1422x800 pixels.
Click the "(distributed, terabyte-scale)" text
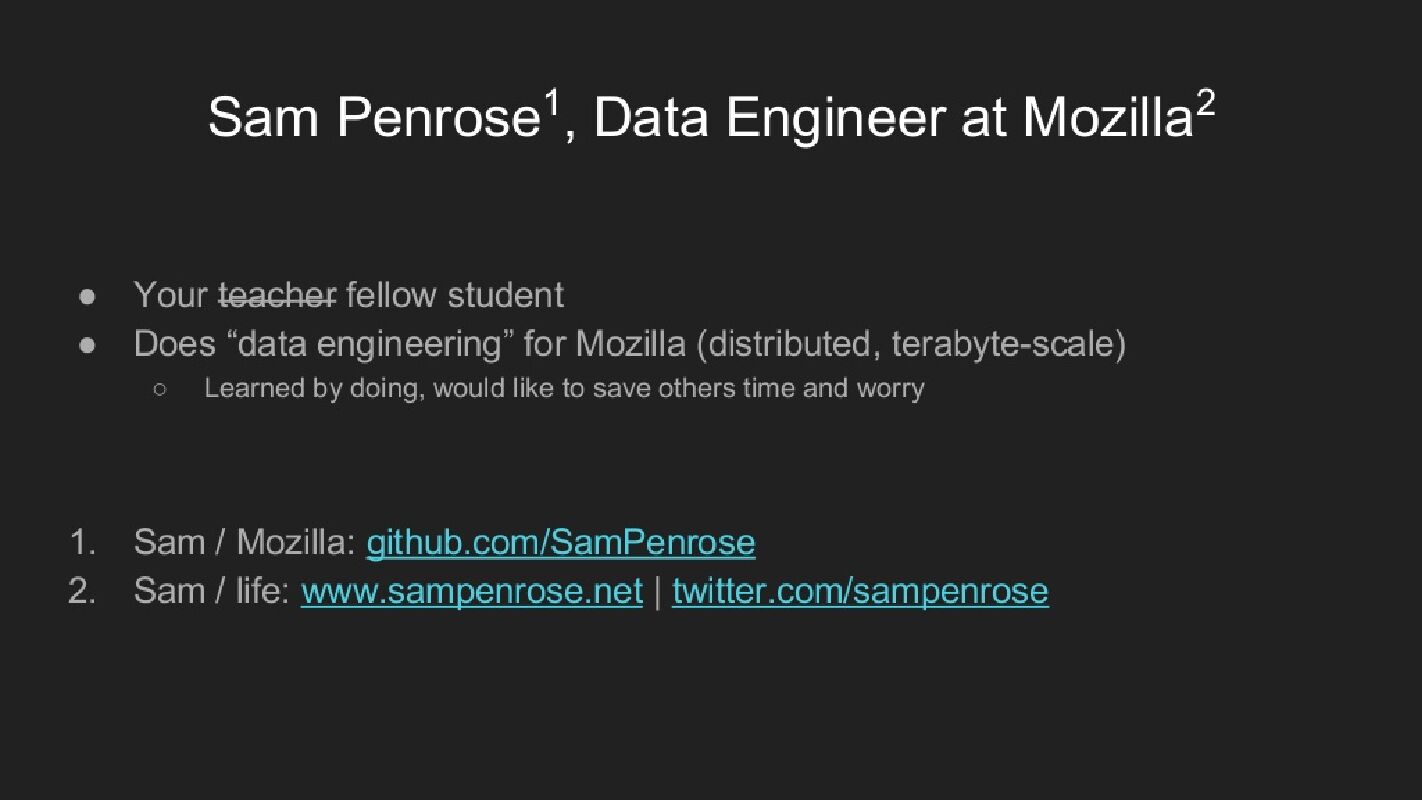(x=910, y=344)
